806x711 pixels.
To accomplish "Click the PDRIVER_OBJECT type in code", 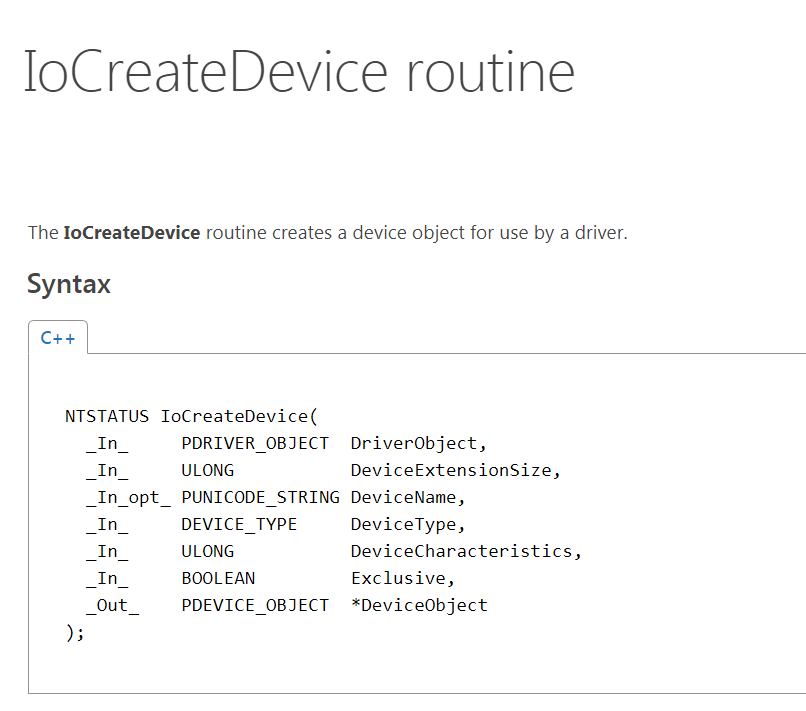I will 254,443.
